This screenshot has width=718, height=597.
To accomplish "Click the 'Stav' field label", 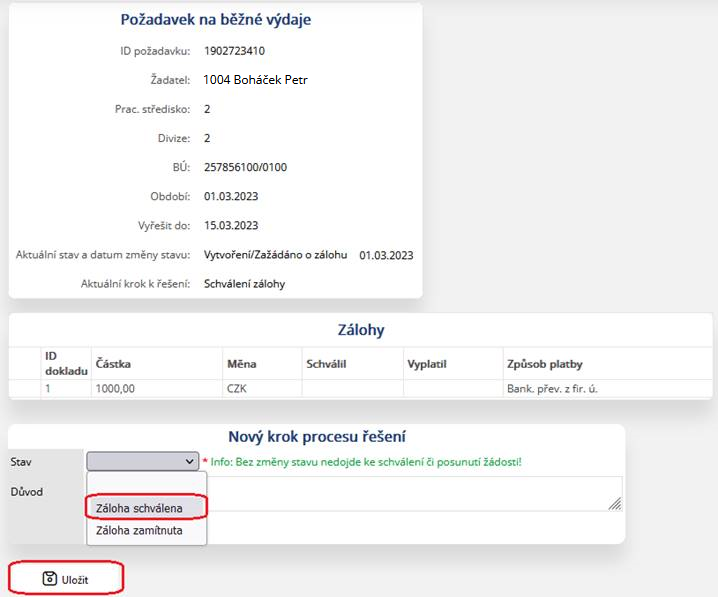I will (x=21, y=462).
